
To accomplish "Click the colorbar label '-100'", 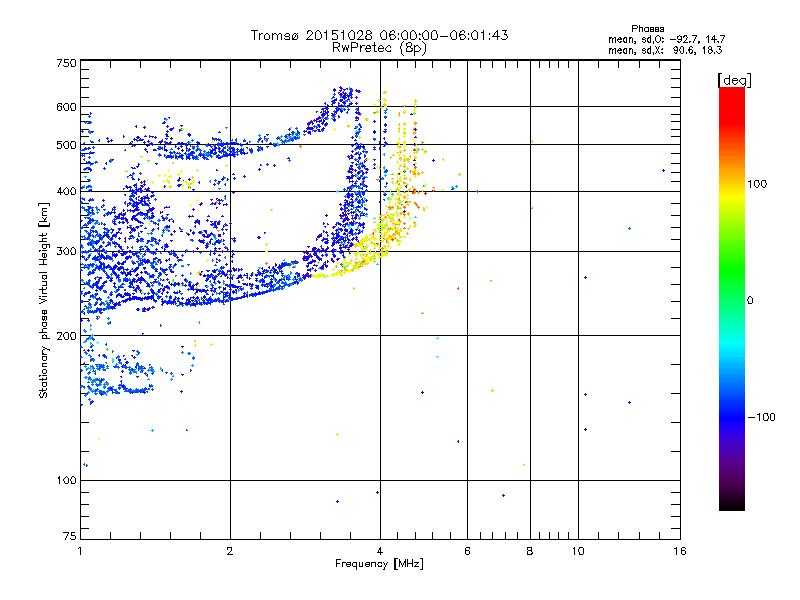I will click(x=761, y=417).
